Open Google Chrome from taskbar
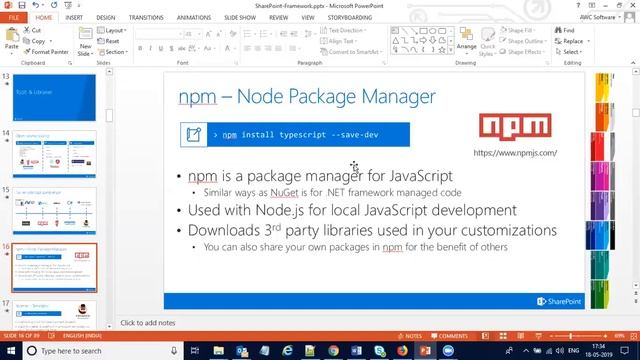The image size is (640, 360). 333,351
